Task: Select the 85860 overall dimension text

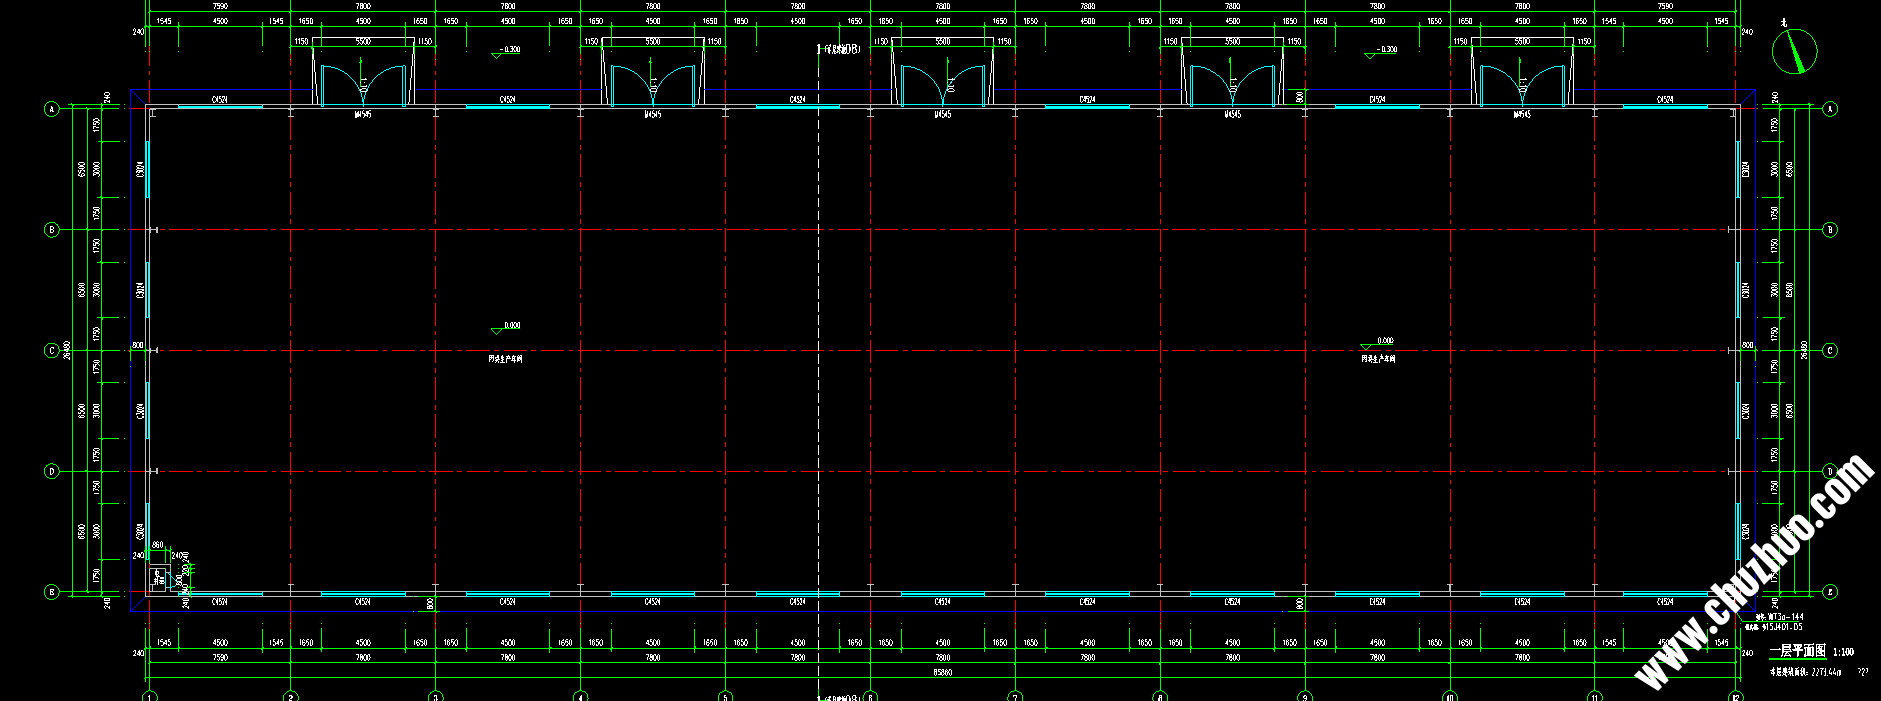Action: click(x=942, y=673)
